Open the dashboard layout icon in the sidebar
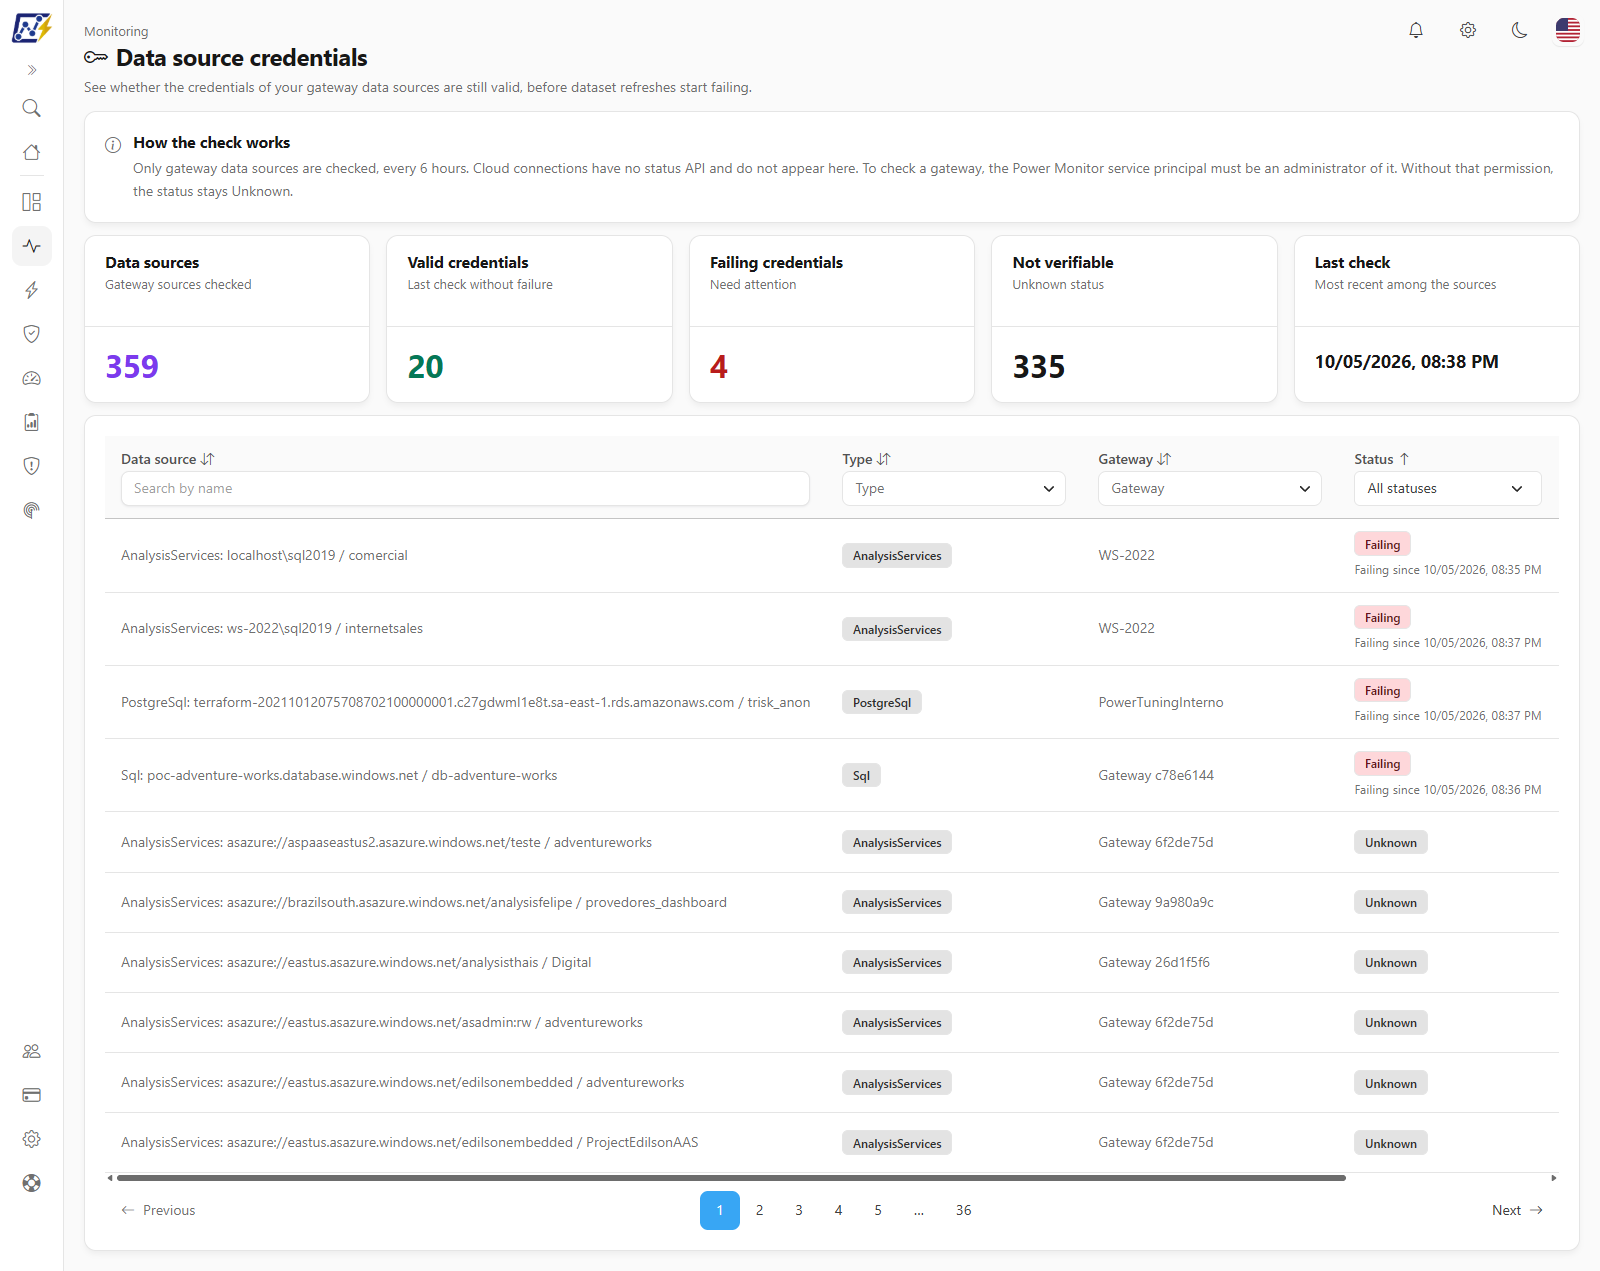Viewport: 1600px width, 1271px height. (32, 202)
